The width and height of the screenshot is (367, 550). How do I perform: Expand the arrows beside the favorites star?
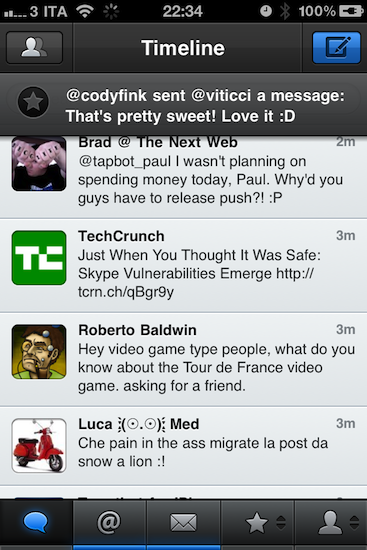click(281, 523)
